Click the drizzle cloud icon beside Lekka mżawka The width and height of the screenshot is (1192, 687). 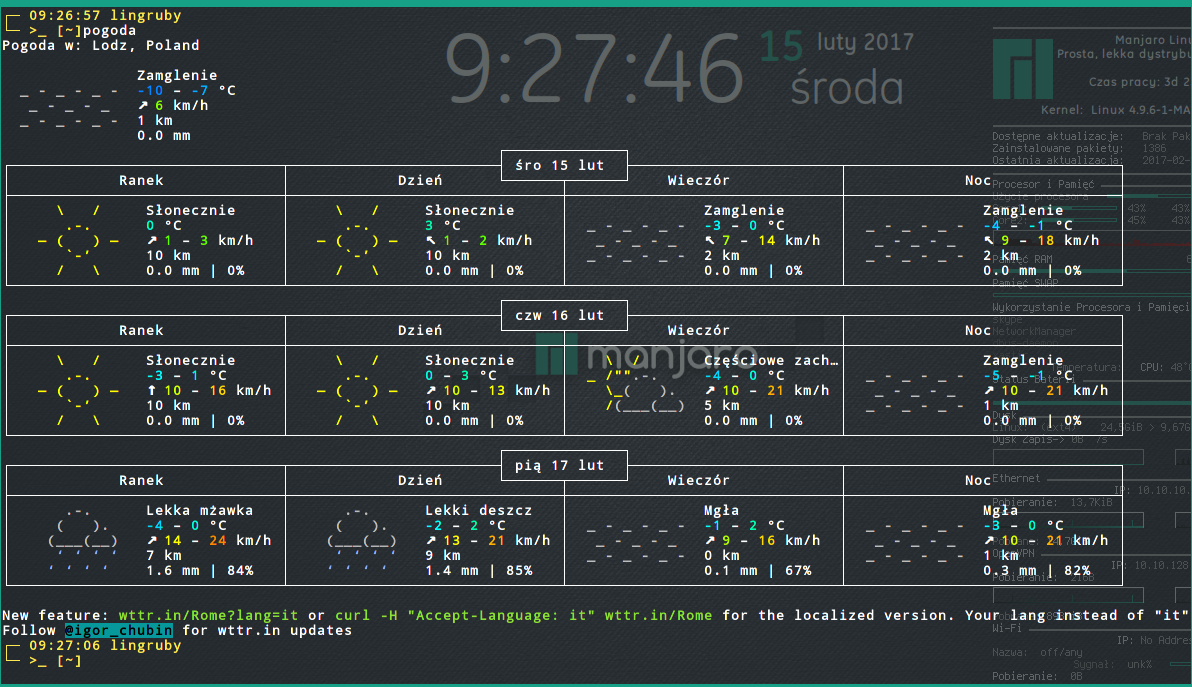78,540
